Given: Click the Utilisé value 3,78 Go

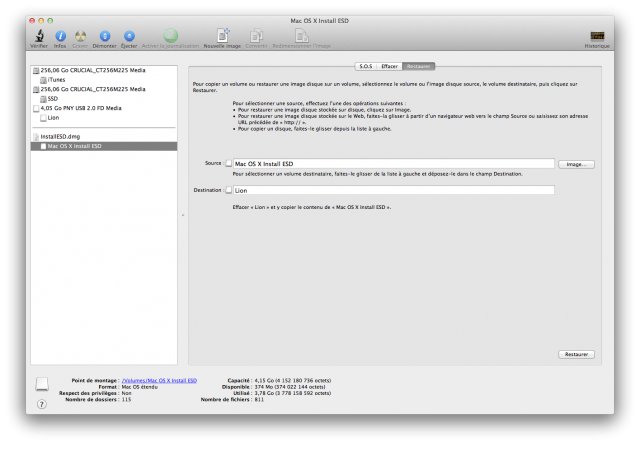Looking at the screenshot, I should point(293,393).
